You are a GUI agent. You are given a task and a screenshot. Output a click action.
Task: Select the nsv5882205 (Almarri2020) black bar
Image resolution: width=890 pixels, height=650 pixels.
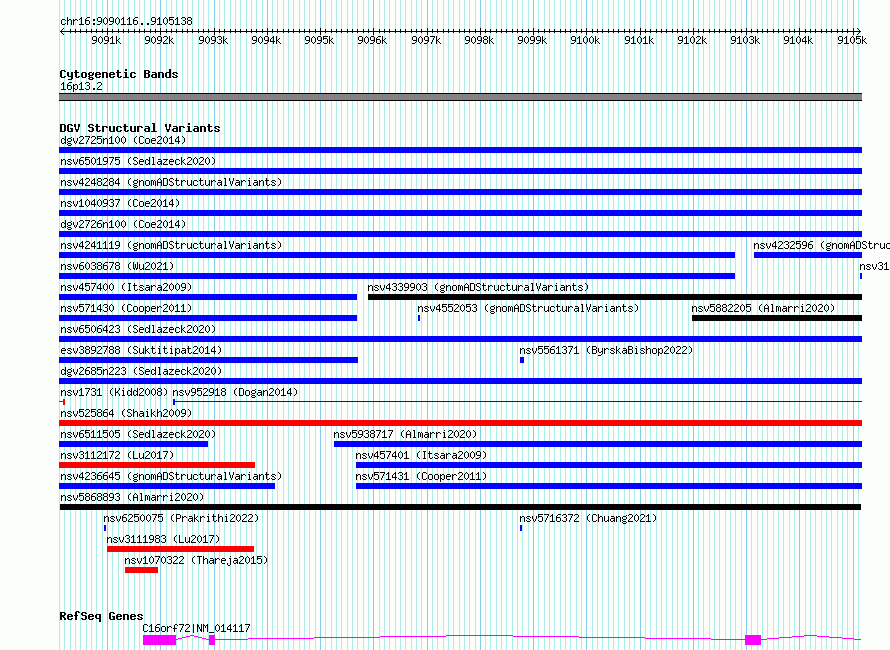(777, 318)
